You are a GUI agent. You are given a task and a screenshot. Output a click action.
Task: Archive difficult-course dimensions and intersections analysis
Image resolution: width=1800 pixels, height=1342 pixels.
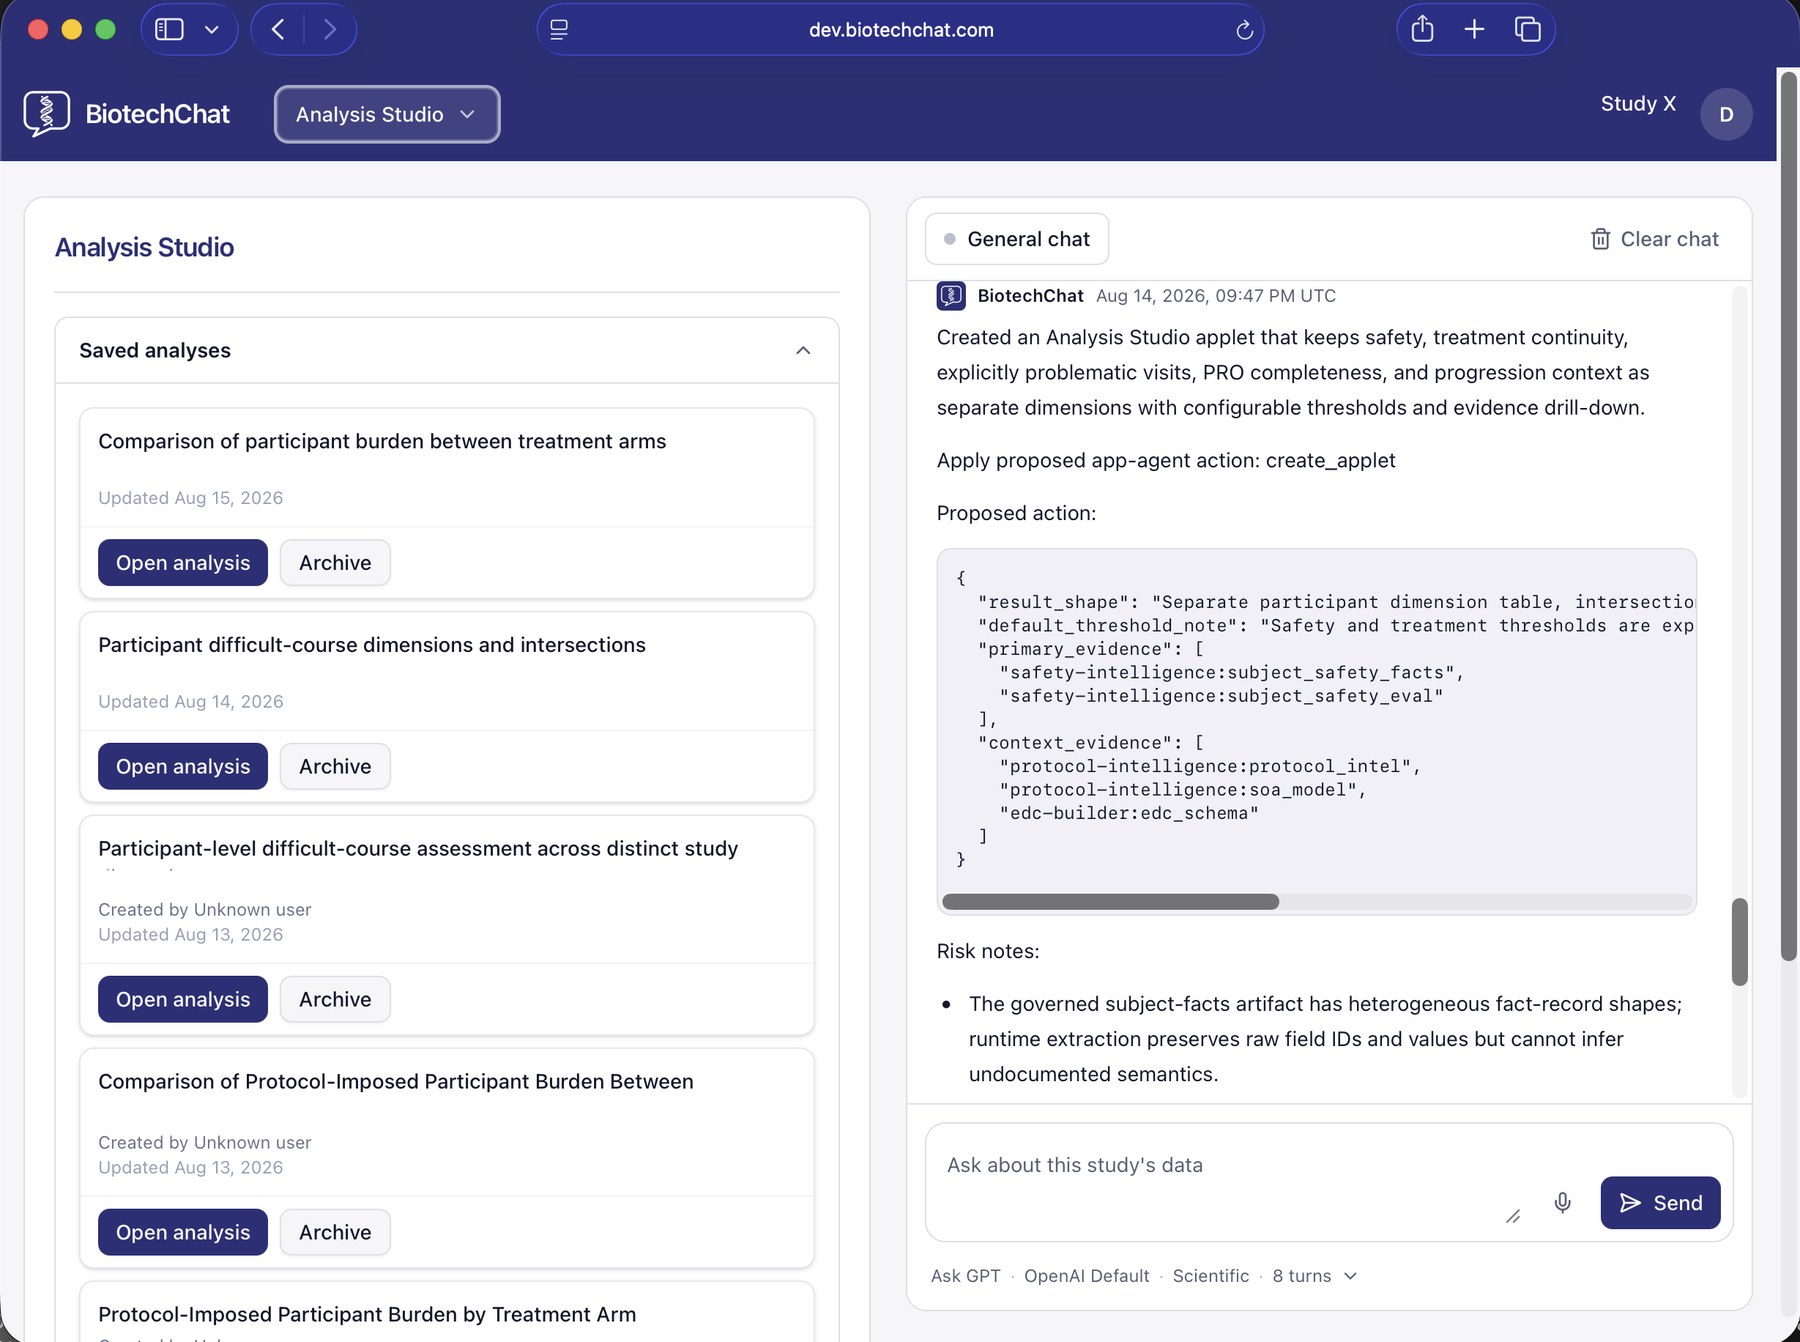coord(335,767)
